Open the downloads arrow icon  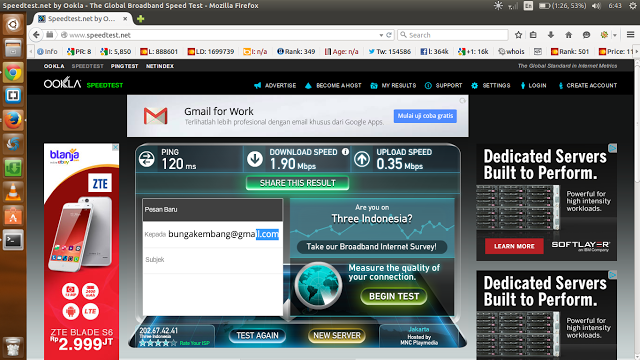551,35
